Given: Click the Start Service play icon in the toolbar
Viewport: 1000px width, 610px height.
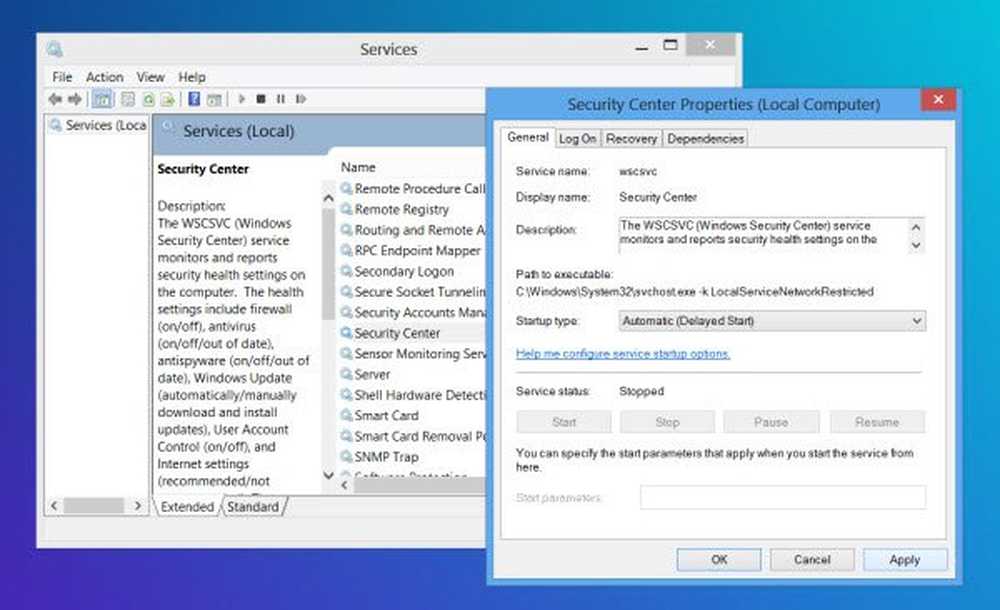Looking at the screenshot, I should [x=242, y=99].
